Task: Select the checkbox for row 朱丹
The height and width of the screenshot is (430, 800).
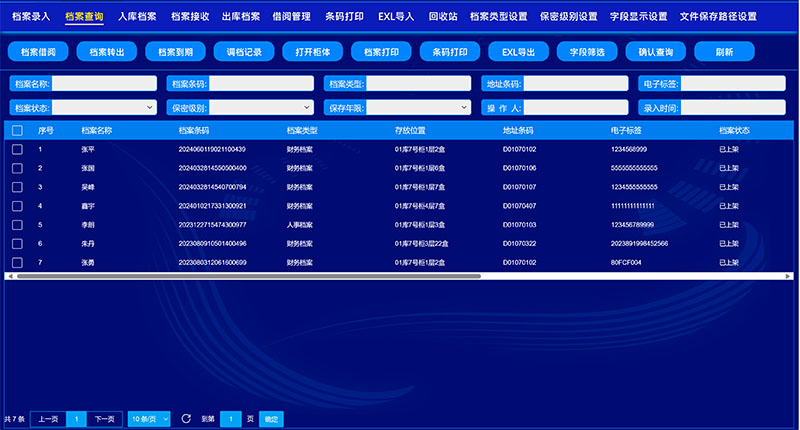Action: point(17,243)
